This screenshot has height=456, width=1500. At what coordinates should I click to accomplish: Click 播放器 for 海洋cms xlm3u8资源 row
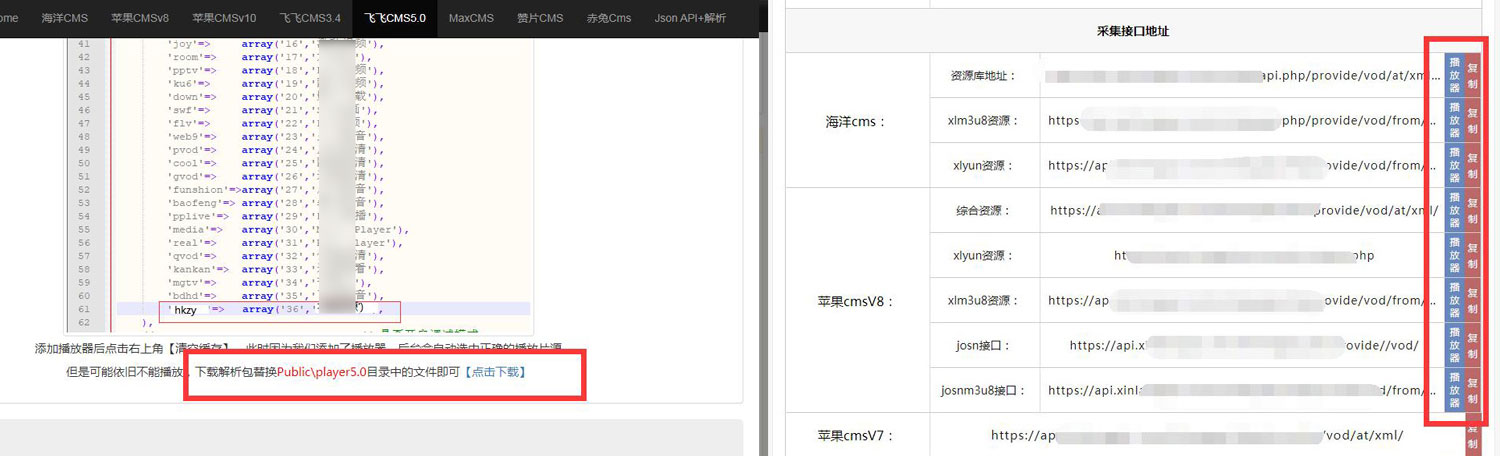pyautogui.click(x=1454, y=120)
